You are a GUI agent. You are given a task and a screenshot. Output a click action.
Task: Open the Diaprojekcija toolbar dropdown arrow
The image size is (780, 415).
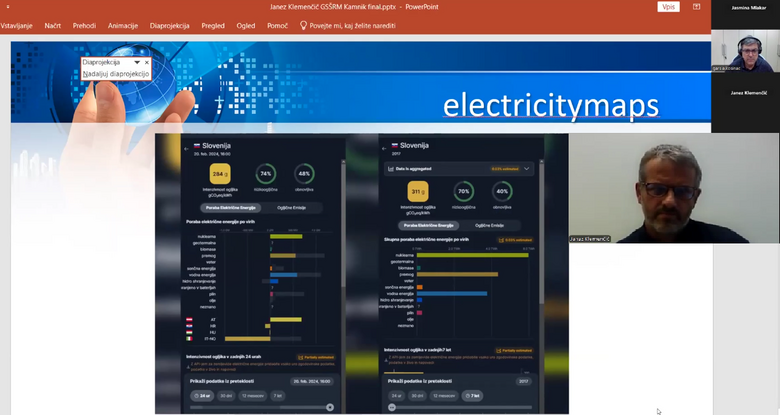tap(137, 62)
